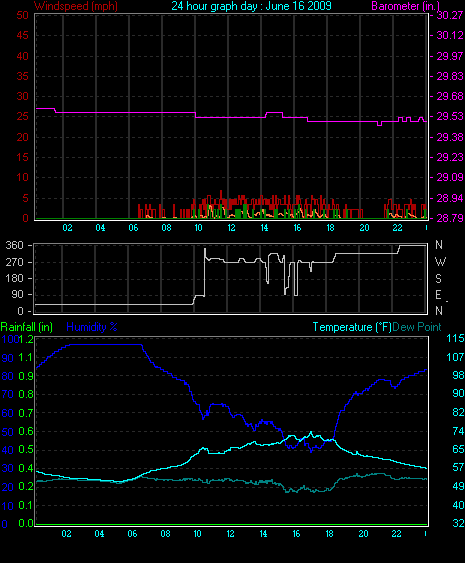Image resolution: width=465 pixels, height=563 pixels.
Task: Click the 30.12 barometer axis value
Action: tap(450, 35)
